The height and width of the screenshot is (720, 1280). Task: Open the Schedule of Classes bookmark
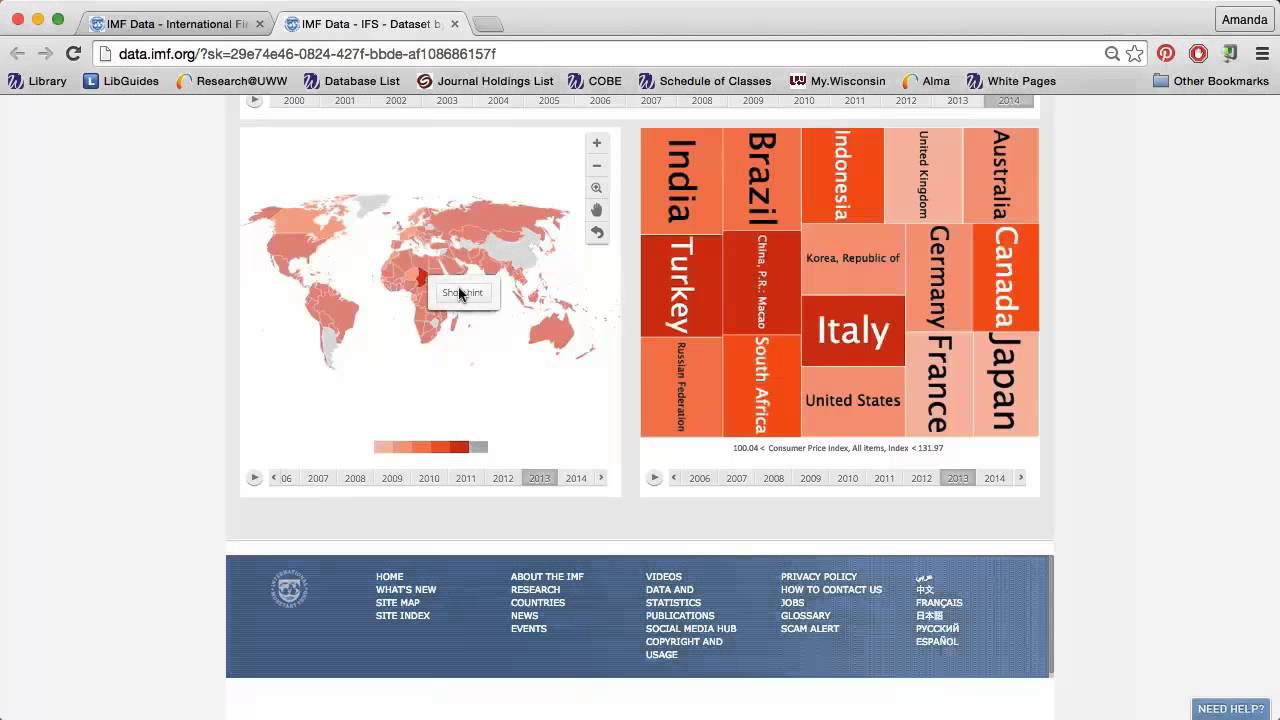pos(705,81)
